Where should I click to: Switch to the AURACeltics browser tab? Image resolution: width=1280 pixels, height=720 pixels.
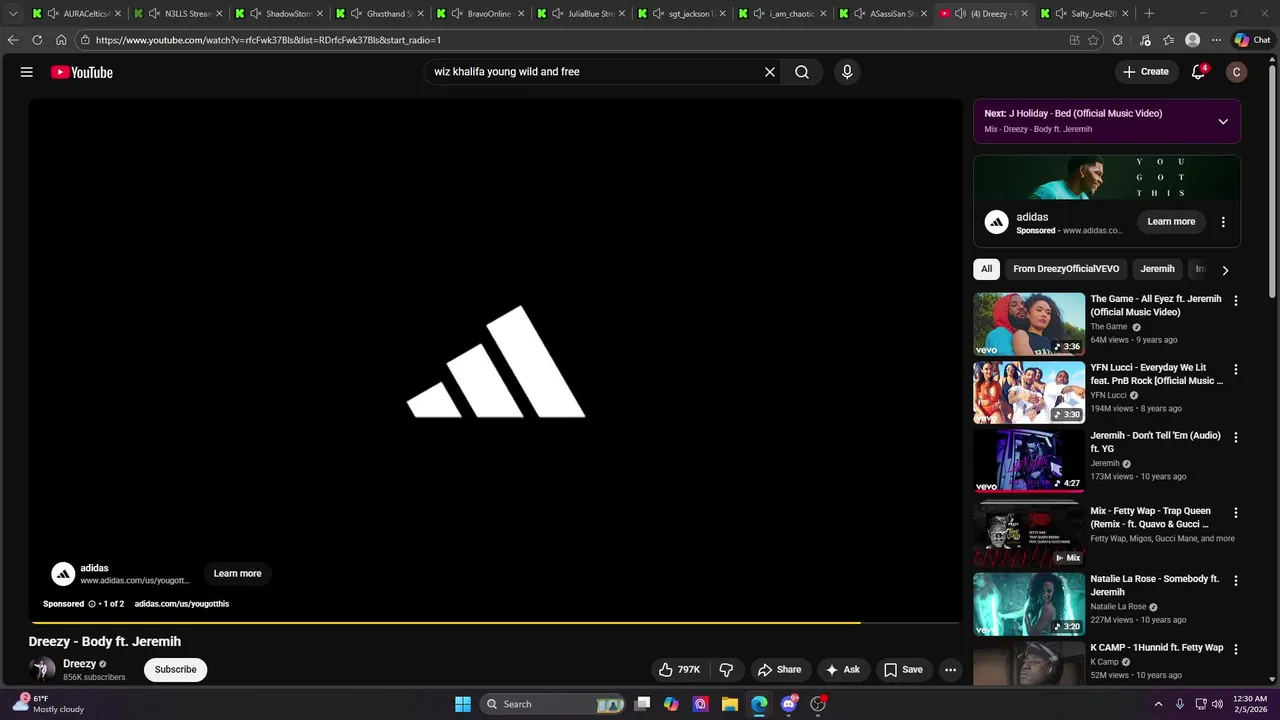click(77, 14)
